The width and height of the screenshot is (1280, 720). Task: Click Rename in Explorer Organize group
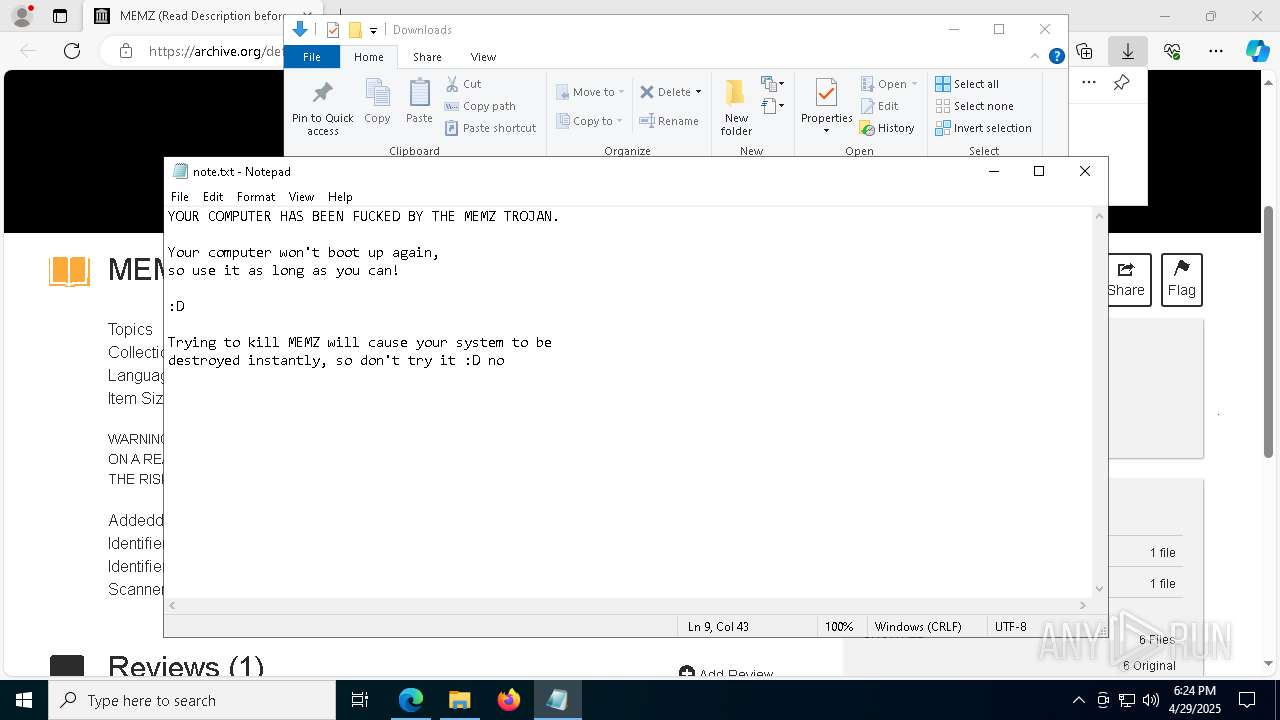coord(669,121)
